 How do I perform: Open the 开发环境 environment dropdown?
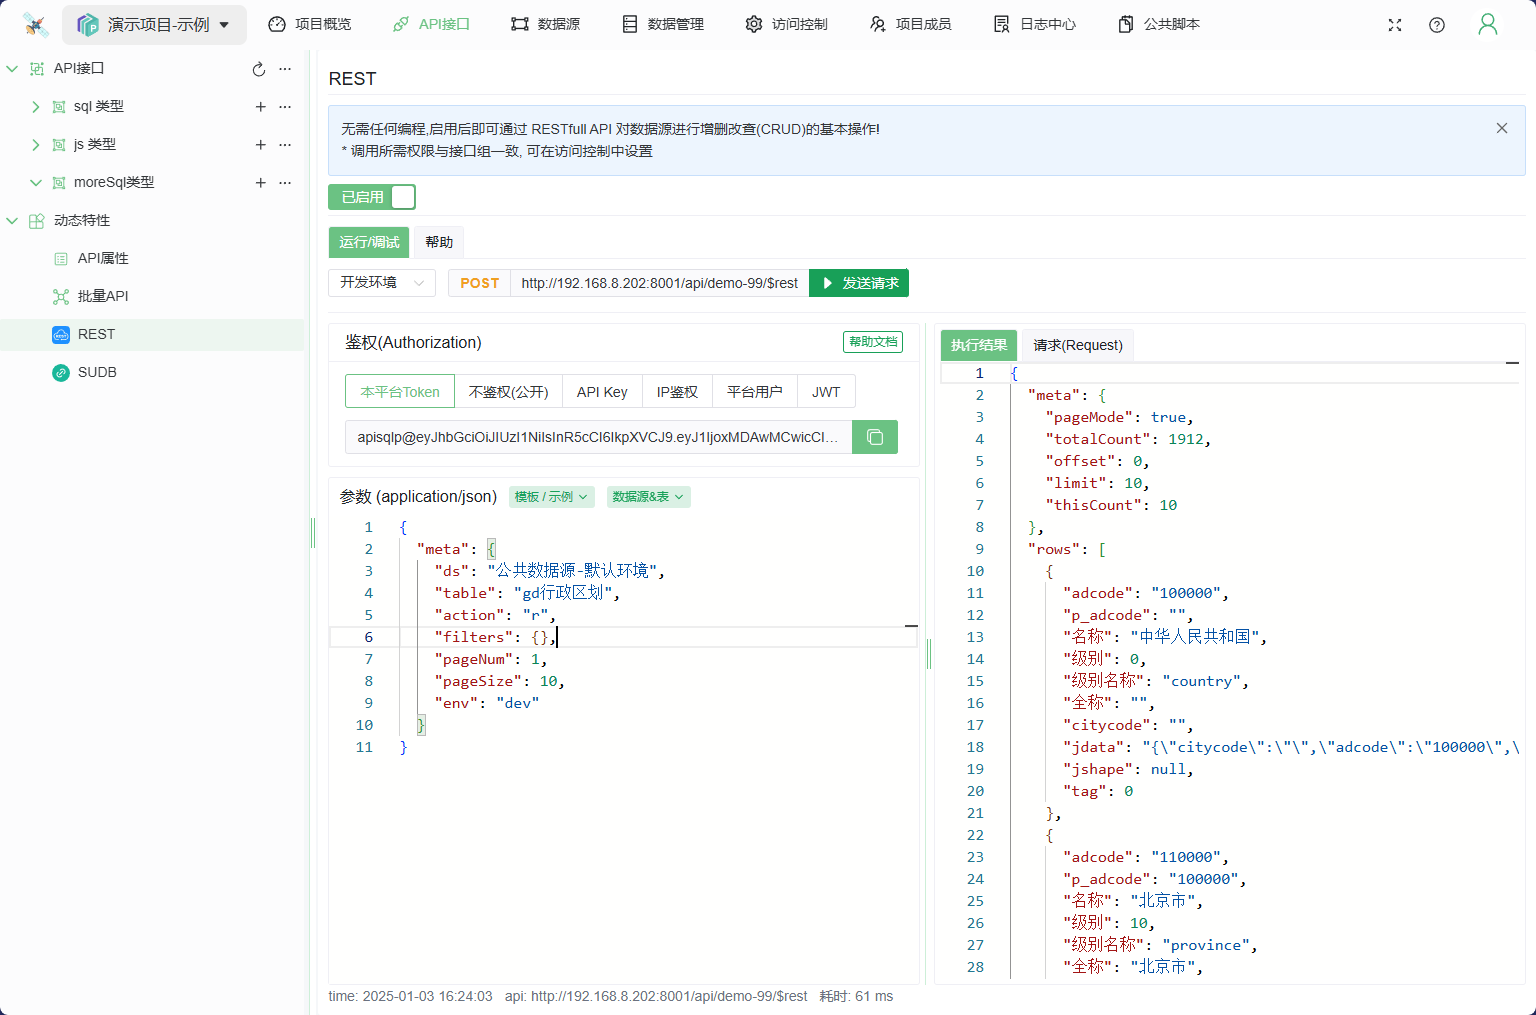[382, 283]
